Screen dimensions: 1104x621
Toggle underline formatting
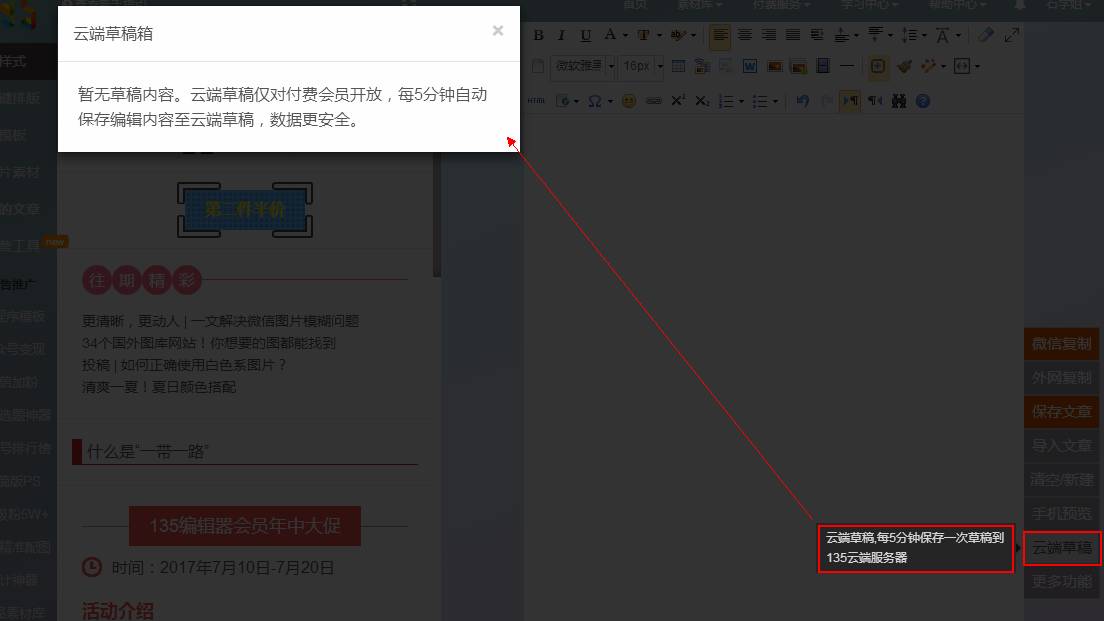(585, 35)
